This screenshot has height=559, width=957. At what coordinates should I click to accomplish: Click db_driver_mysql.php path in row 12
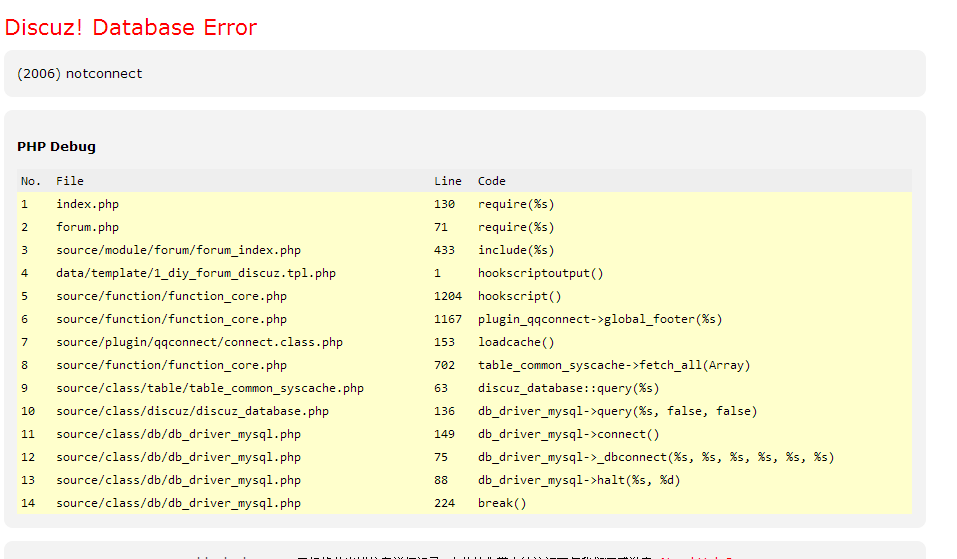tap(178, 457)
